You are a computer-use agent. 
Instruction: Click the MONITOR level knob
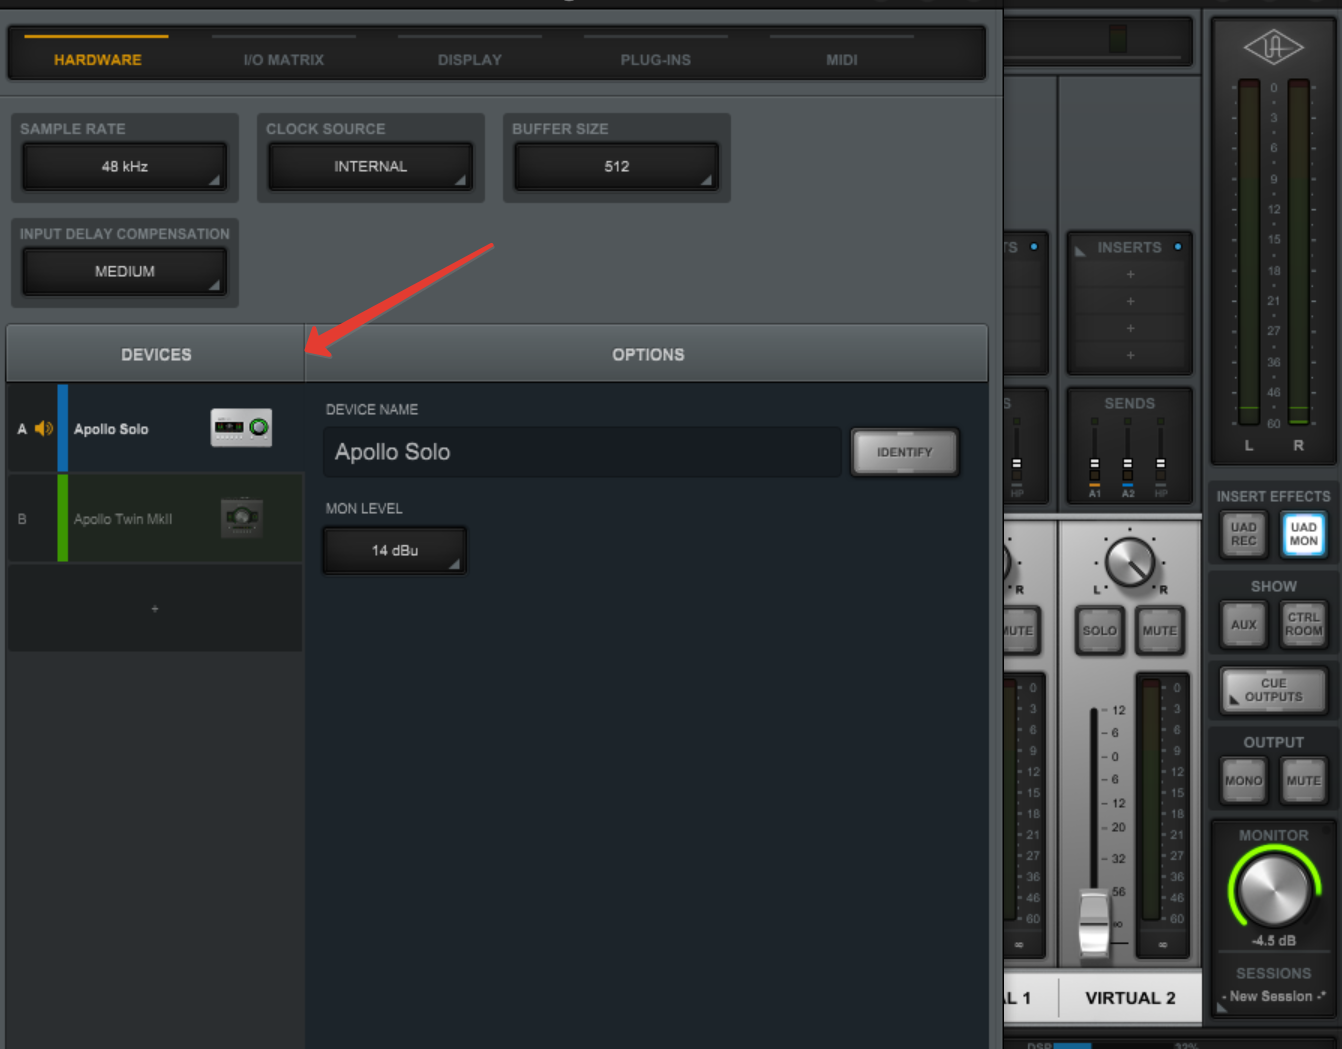pos(1273,889)
